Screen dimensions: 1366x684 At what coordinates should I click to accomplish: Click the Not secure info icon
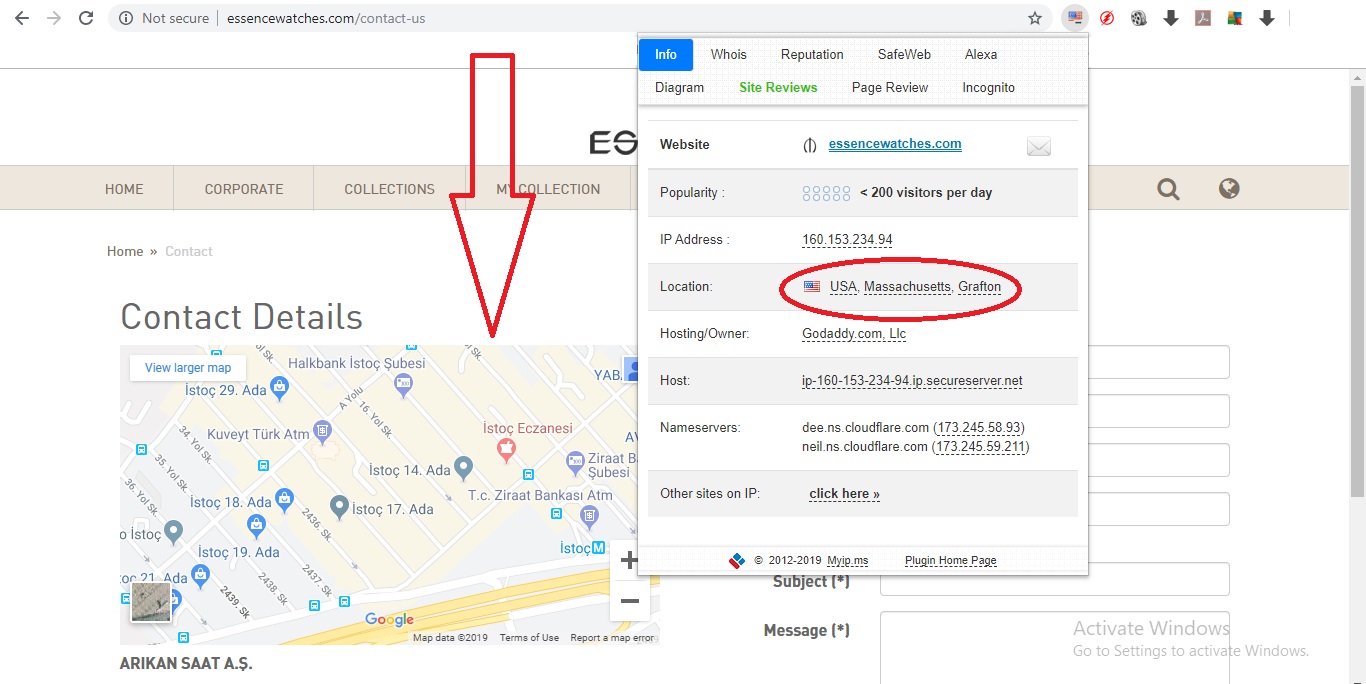(126, 18)
